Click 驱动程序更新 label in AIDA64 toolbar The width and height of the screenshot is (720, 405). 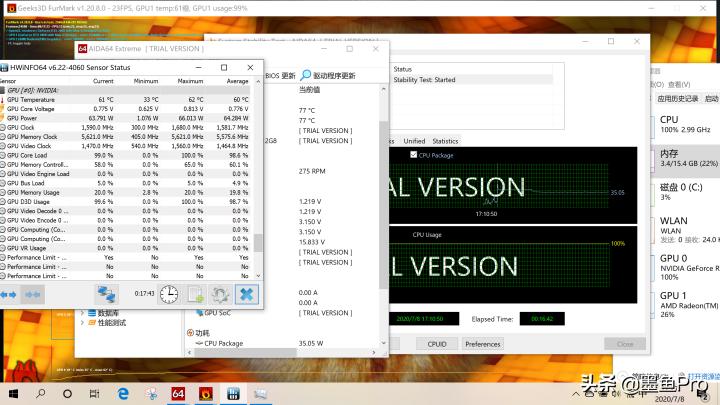coord(334,75)
